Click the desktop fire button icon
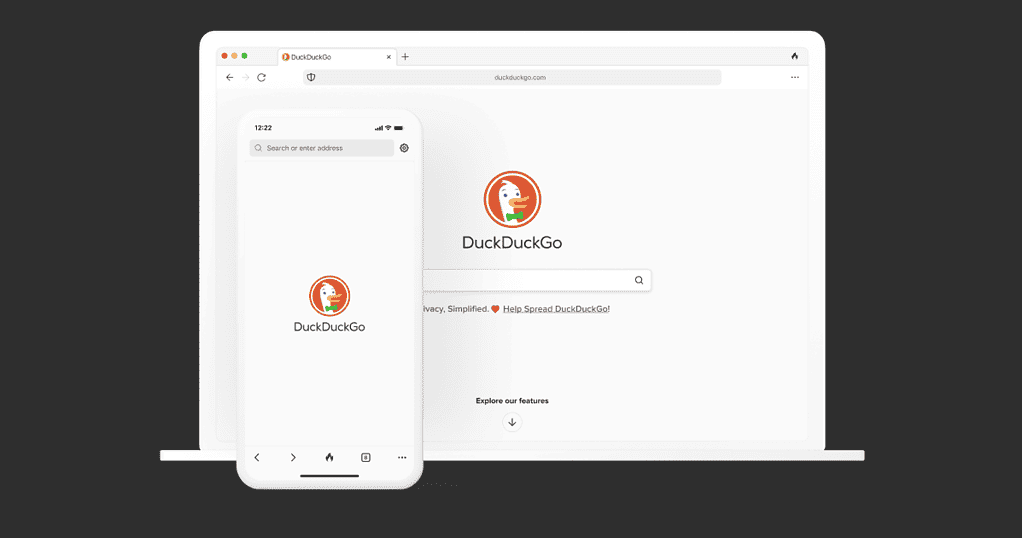 [795, 56]
